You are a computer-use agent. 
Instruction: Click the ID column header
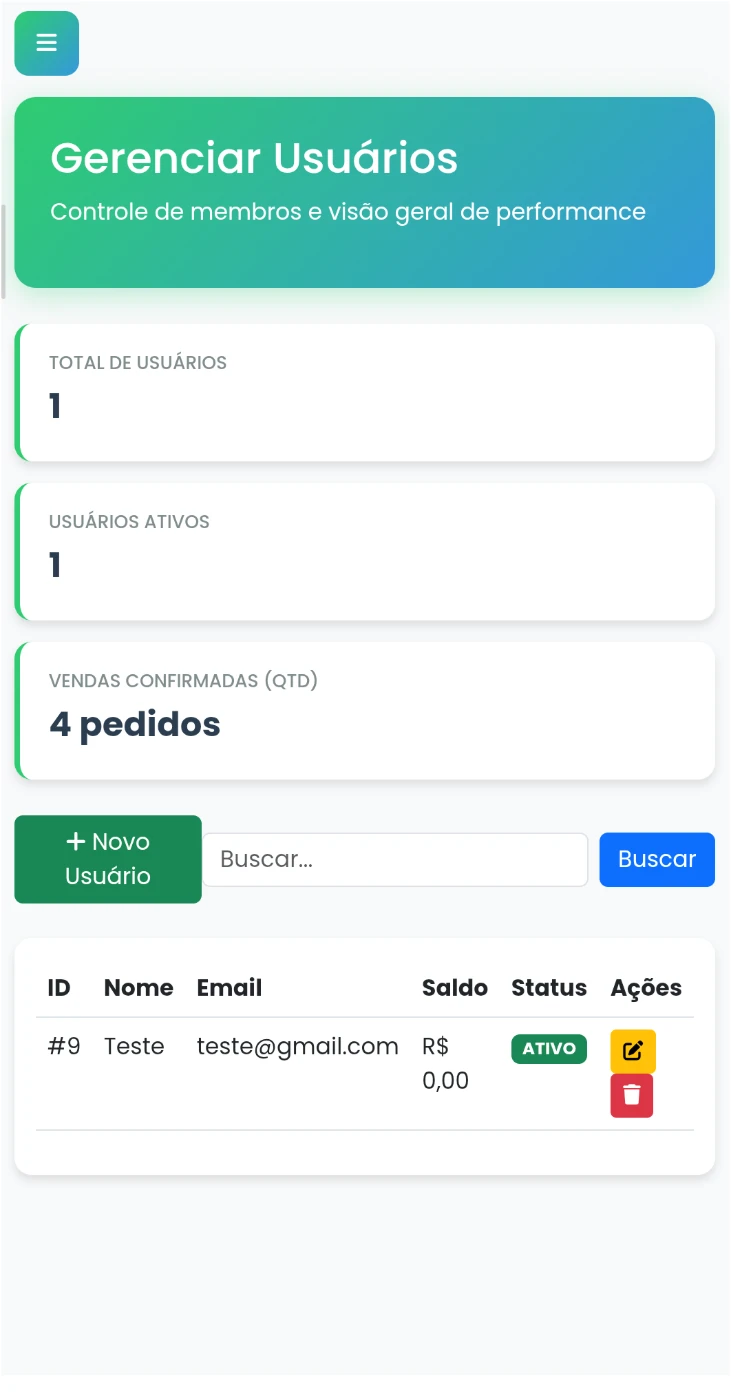click(59, 988)
